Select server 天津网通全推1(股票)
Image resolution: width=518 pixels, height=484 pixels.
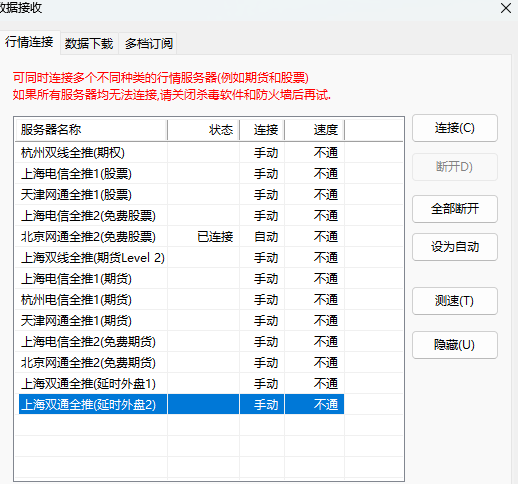tap(76, 195)
